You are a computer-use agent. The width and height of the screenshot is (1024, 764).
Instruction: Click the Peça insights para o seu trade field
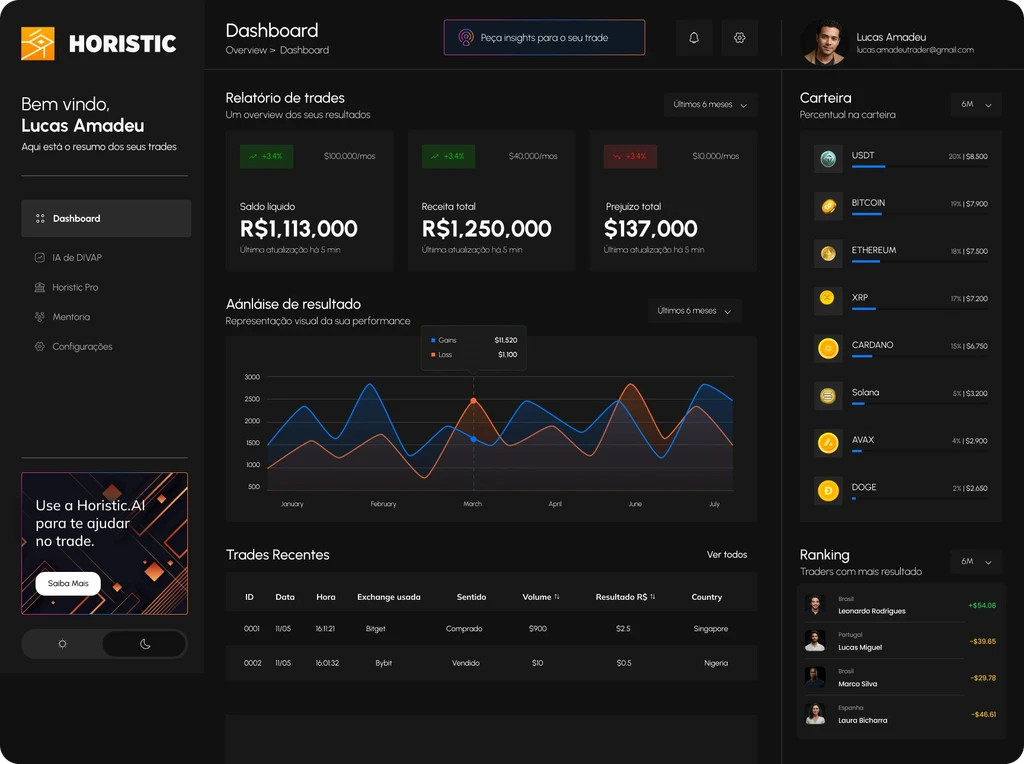(x=544, y=36)
